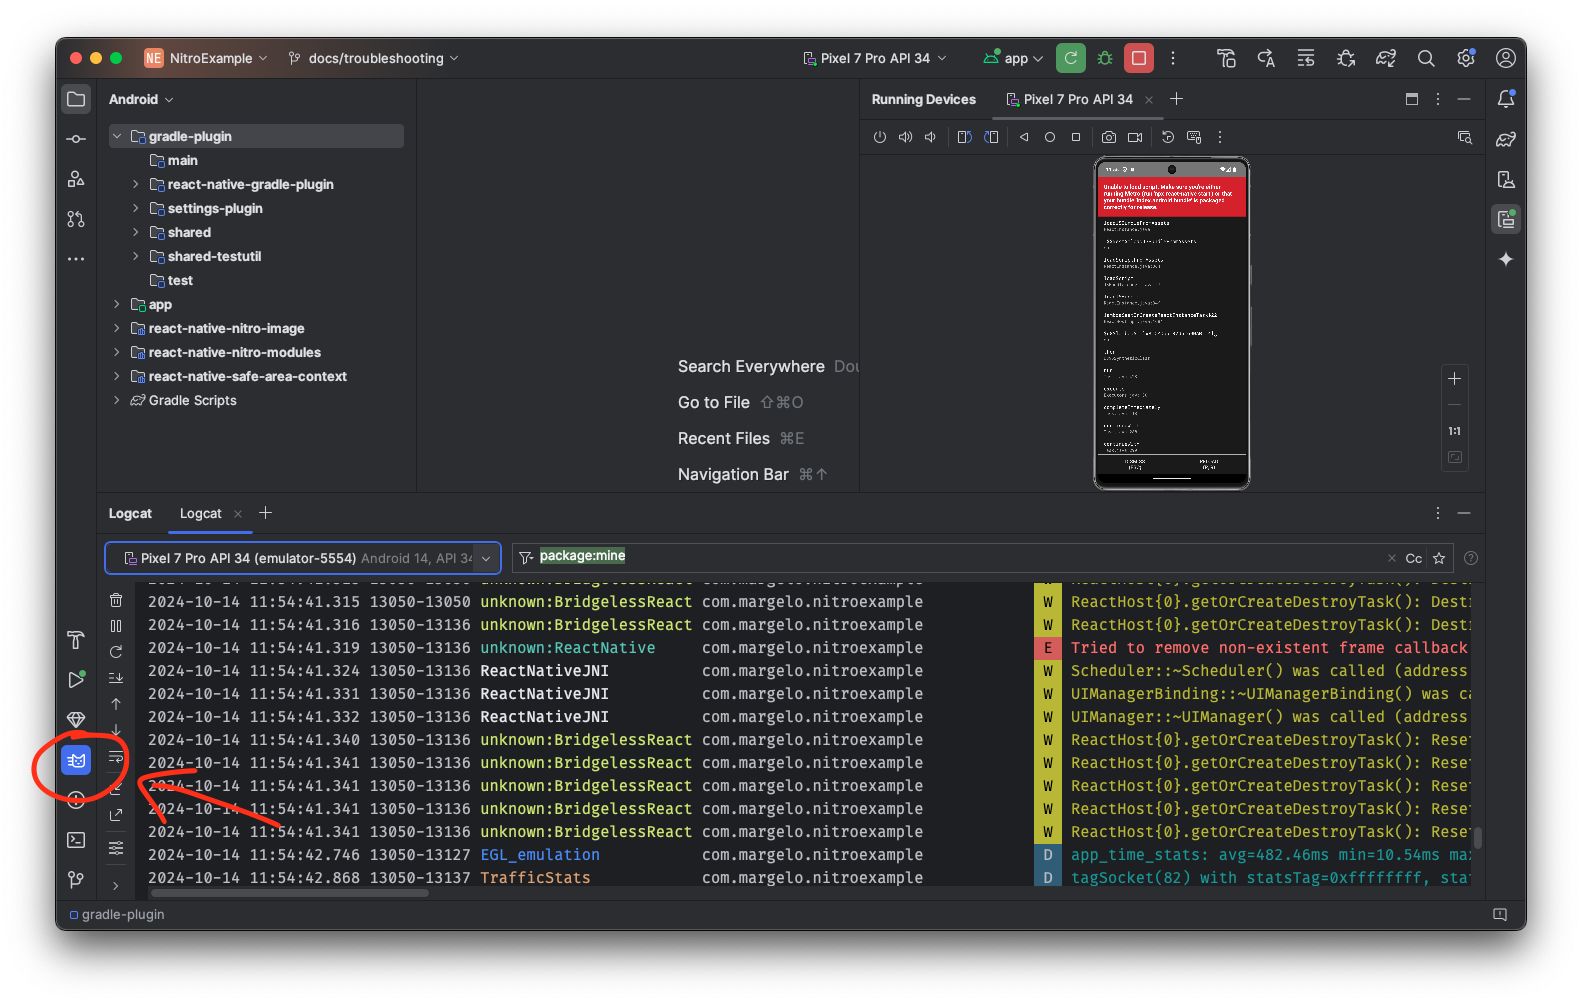Open Gemini sparkle icon on right sidebar
Image resolution: width=1582 pixels, height=1004 pixels.
pyautogui.click(x=1506, y=259)
